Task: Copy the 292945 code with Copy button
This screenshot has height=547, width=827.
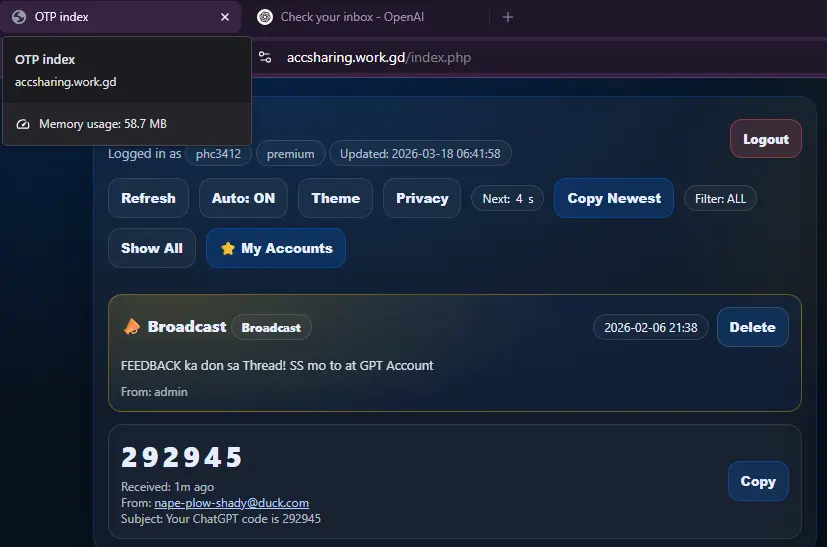Action: coord(758,481)
